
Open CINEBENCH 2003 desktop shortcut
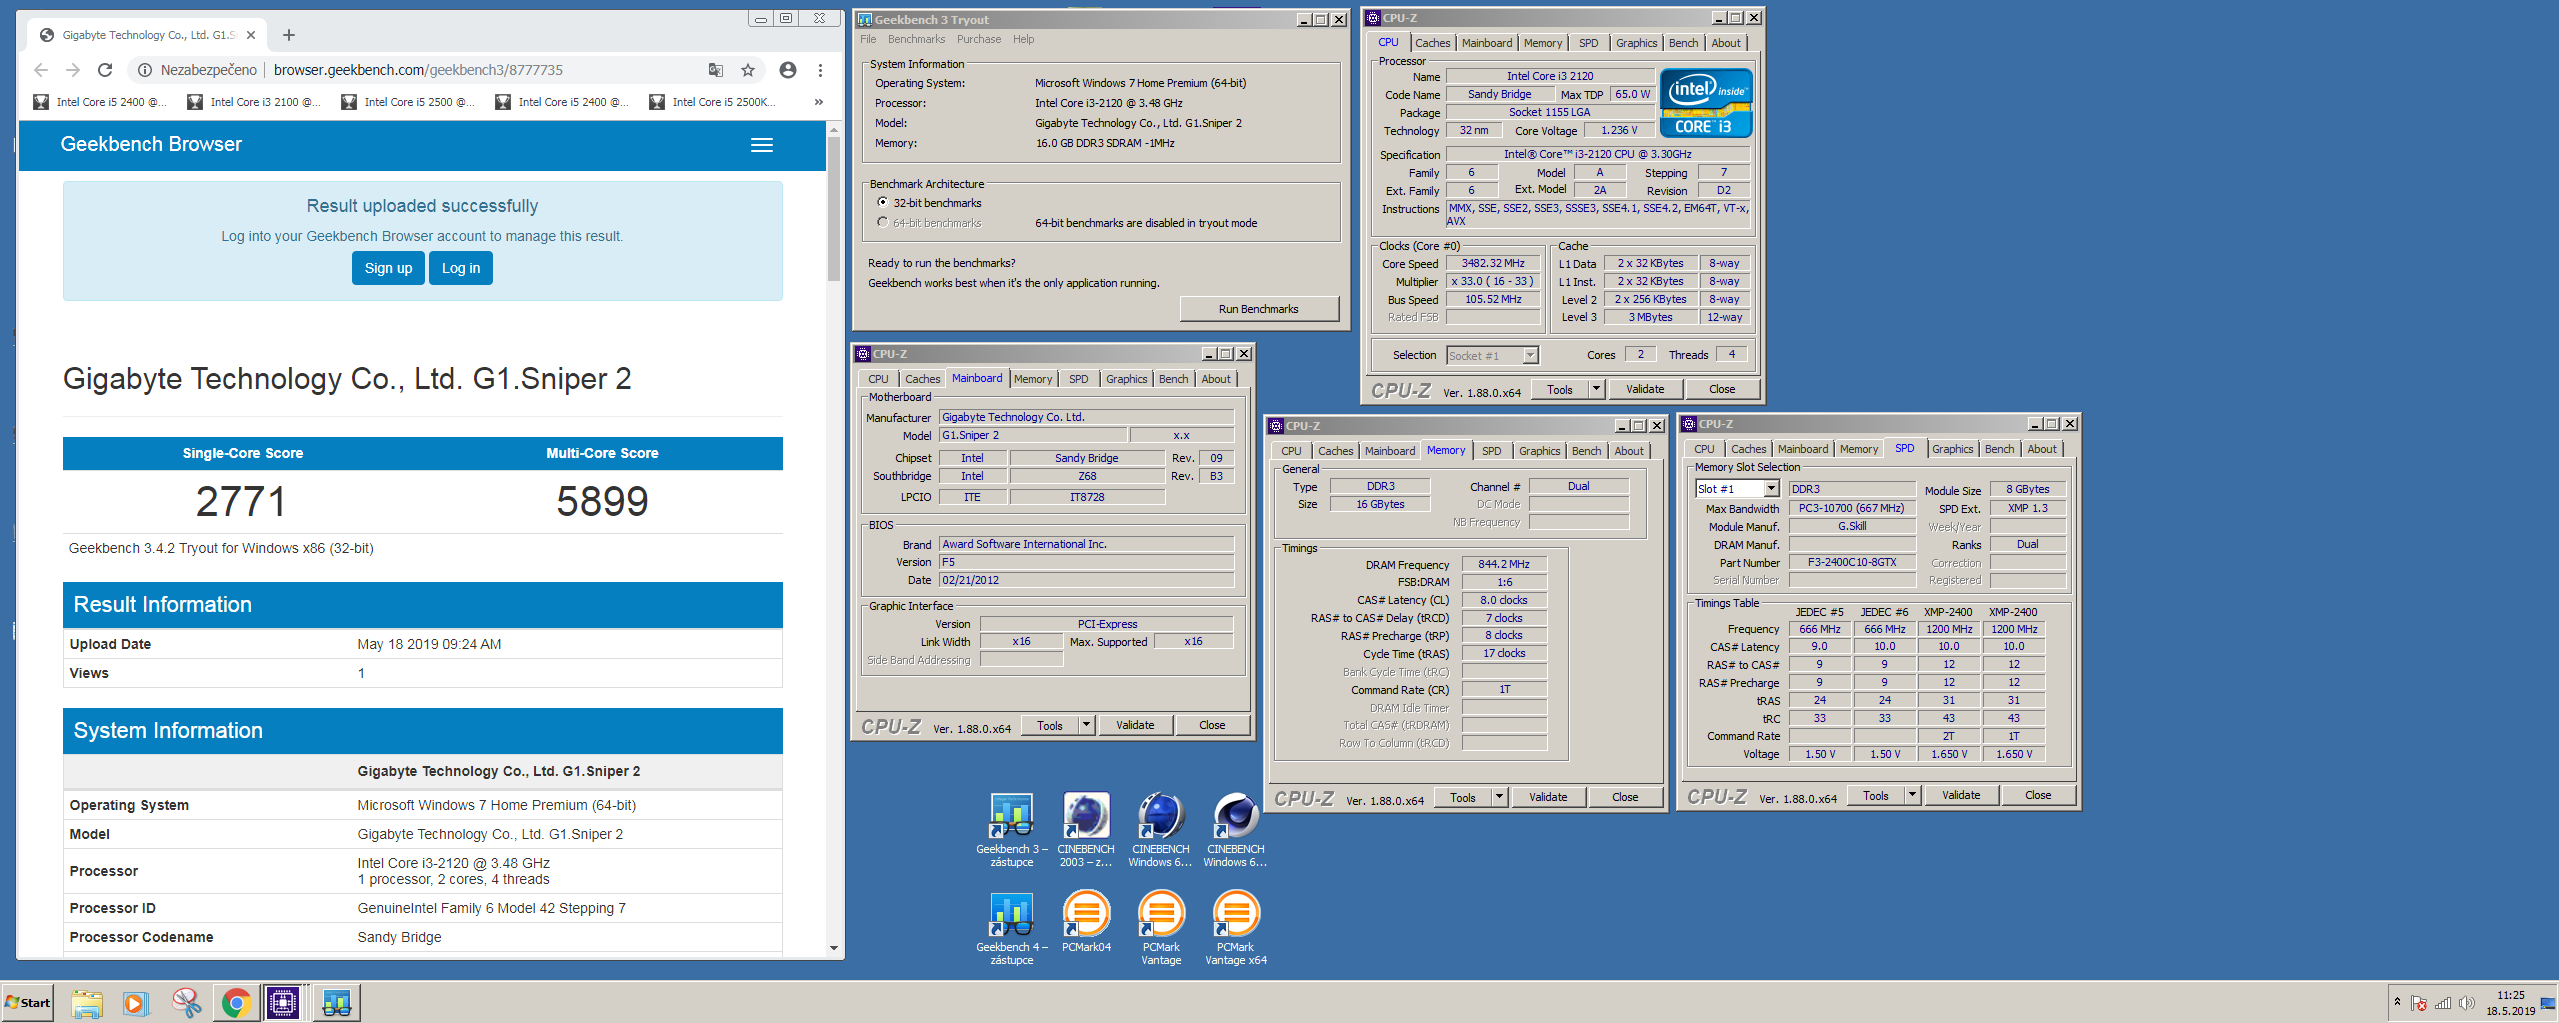[x=1085, y=828]
